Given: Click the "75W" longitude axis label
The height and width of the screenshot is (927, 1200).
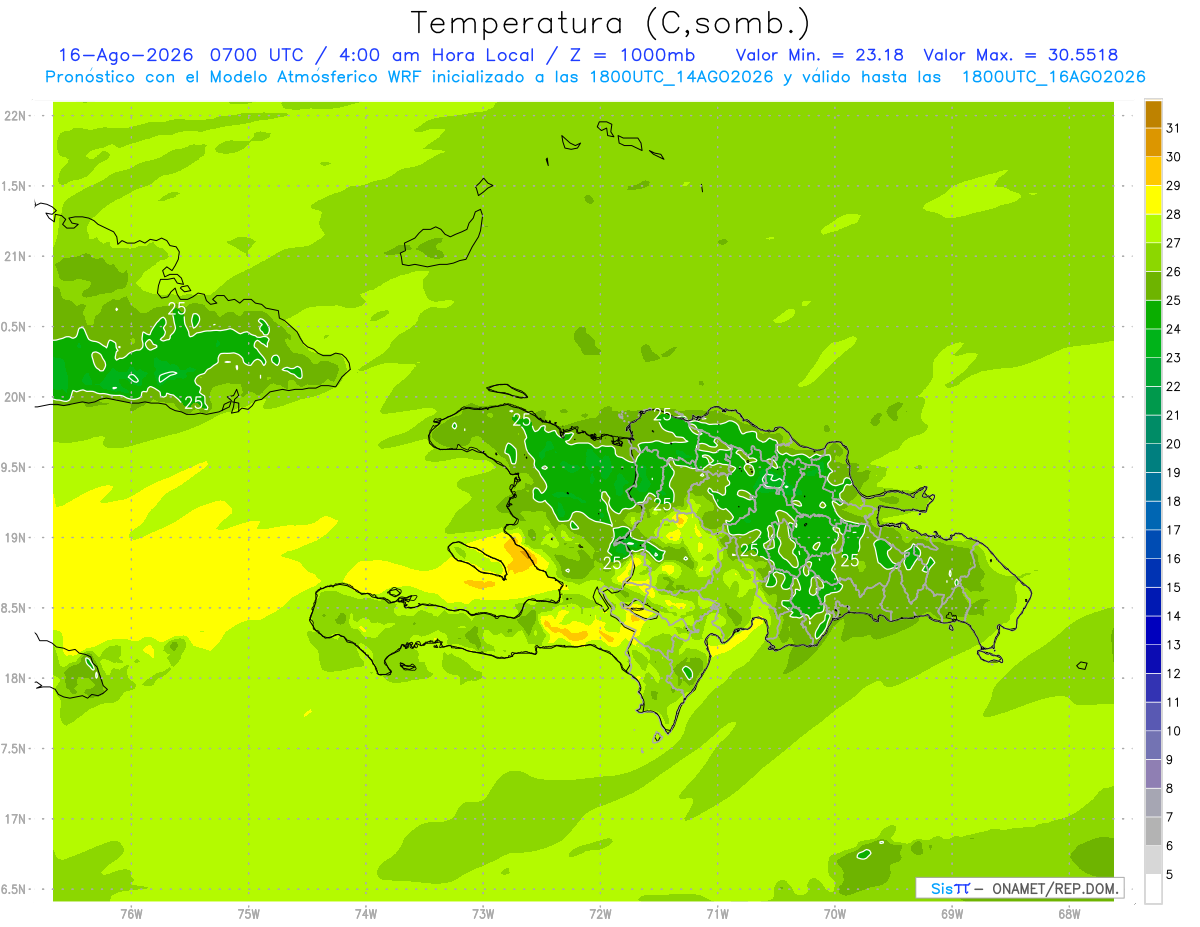Looking at the screenshot, I should click(249, 914).
